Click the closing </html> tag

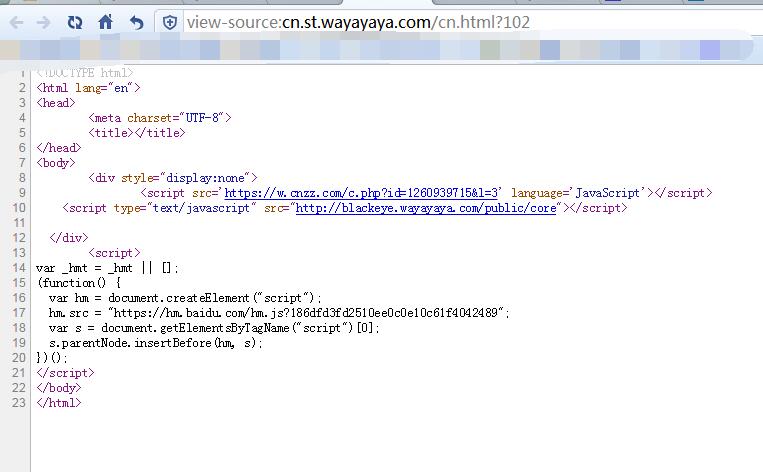click(59, 403)
